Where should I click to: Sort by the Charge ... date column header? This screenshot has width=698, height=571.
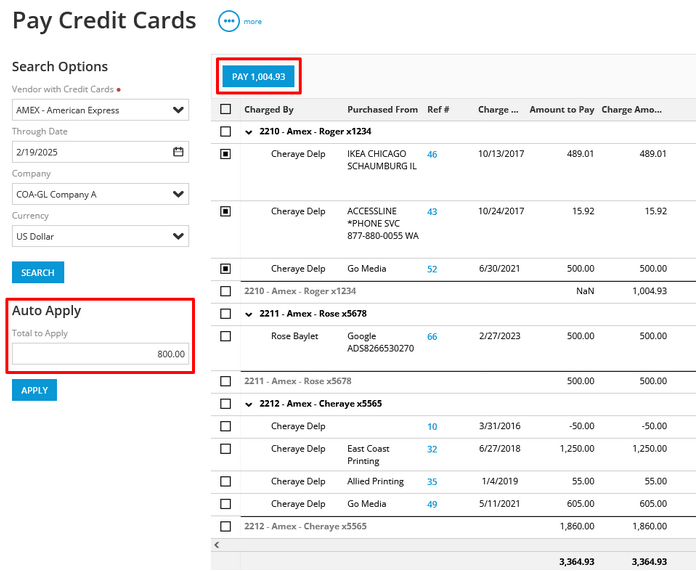[x=498, y=109]
